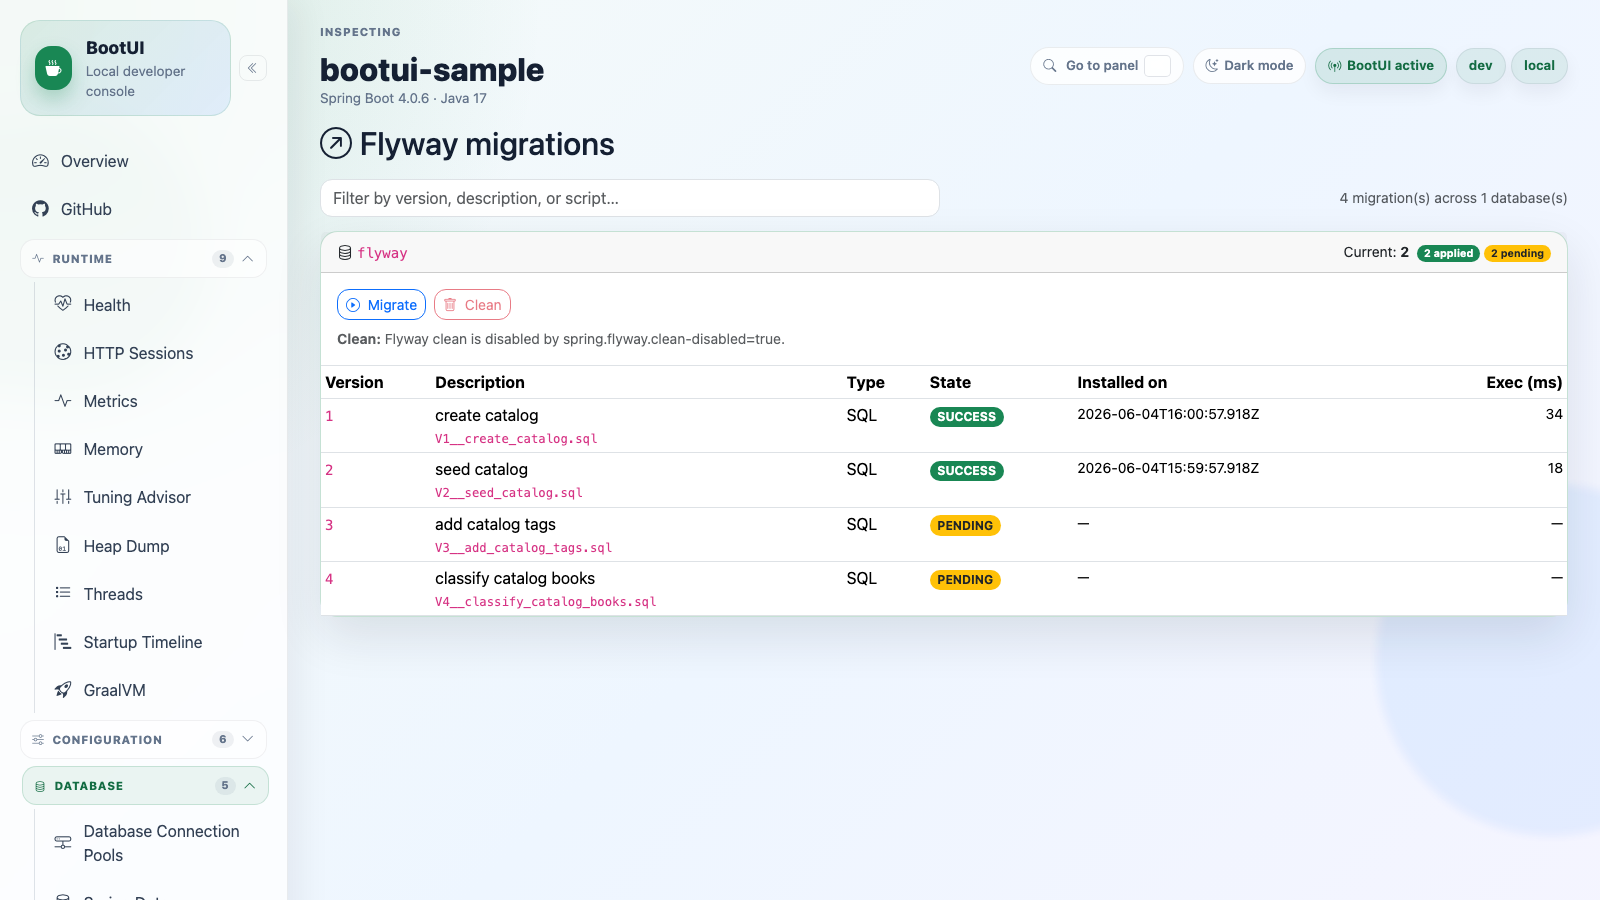Click the classify catalog books description

coord(515,578)
